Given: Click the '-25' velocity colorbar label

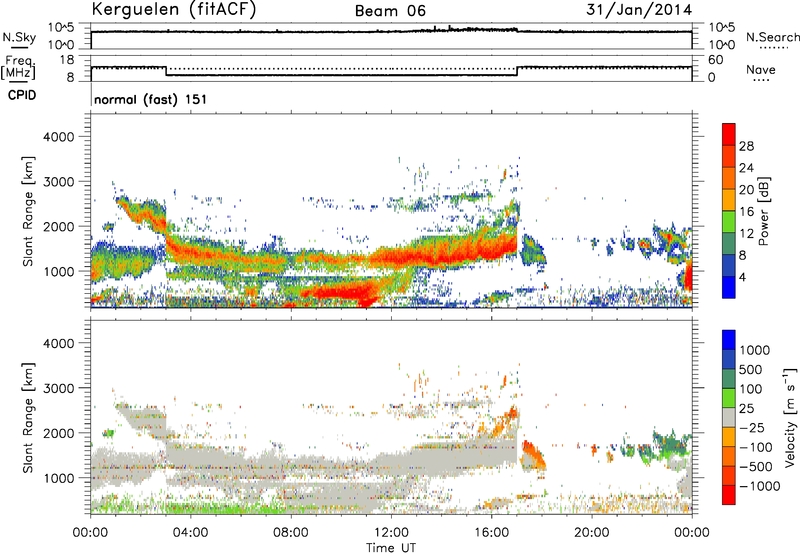Looking at the screenshot, I should [x=752, y=427].
